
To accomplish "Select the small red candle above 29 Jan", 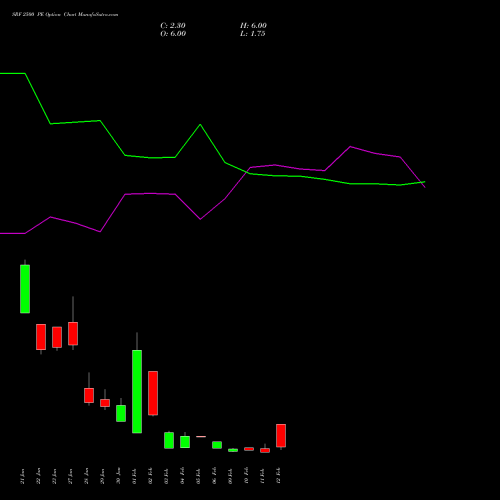I will (x=105, y=403).
